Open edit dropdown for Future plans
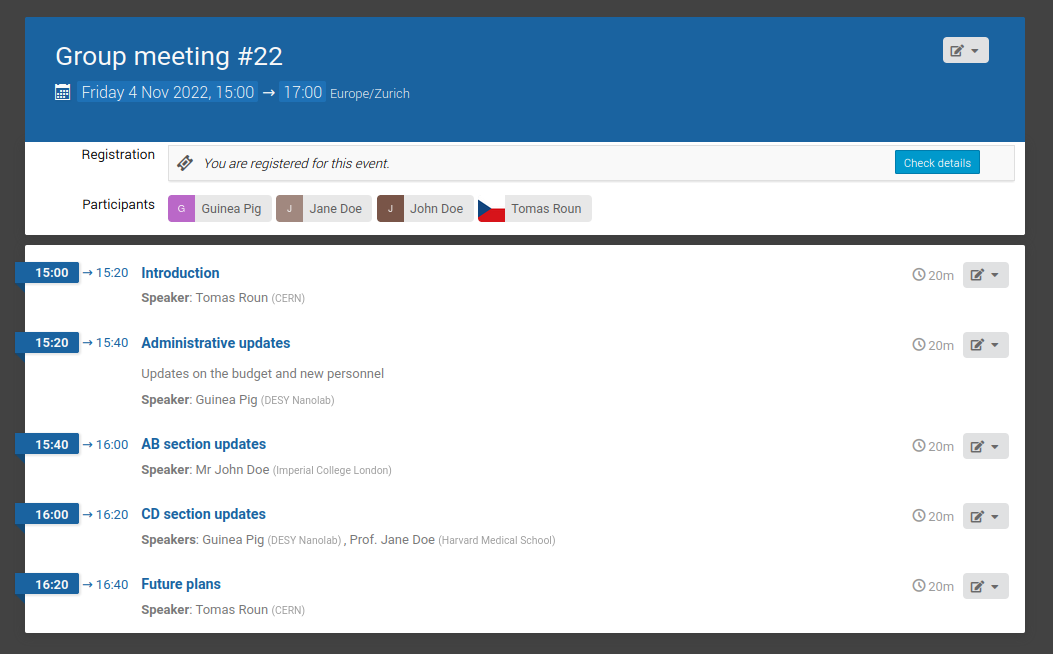 click(x=985, y=586)
